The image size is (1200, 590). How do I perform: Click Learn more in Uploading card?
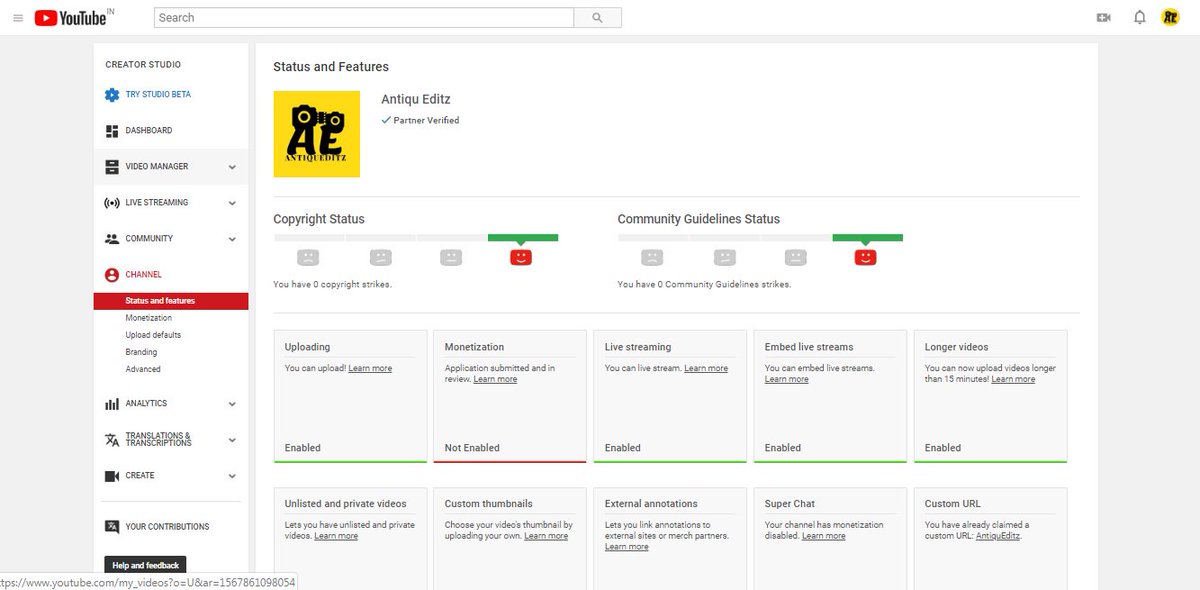tap(370, 369)
